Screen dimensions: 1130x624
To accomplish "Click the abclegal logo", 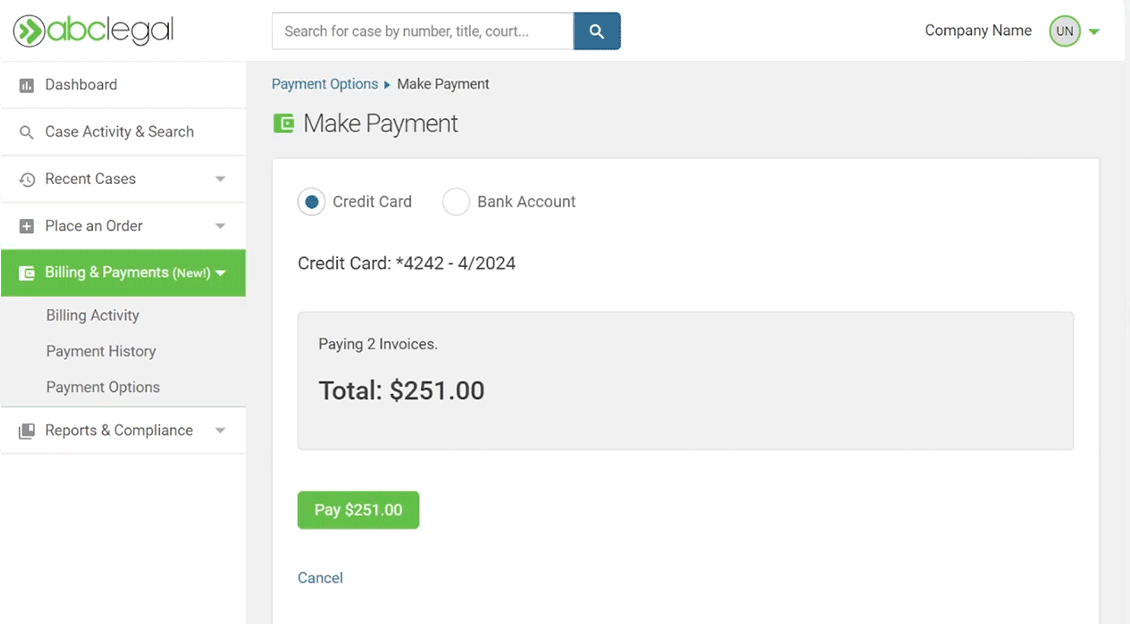I will point(93,31).
